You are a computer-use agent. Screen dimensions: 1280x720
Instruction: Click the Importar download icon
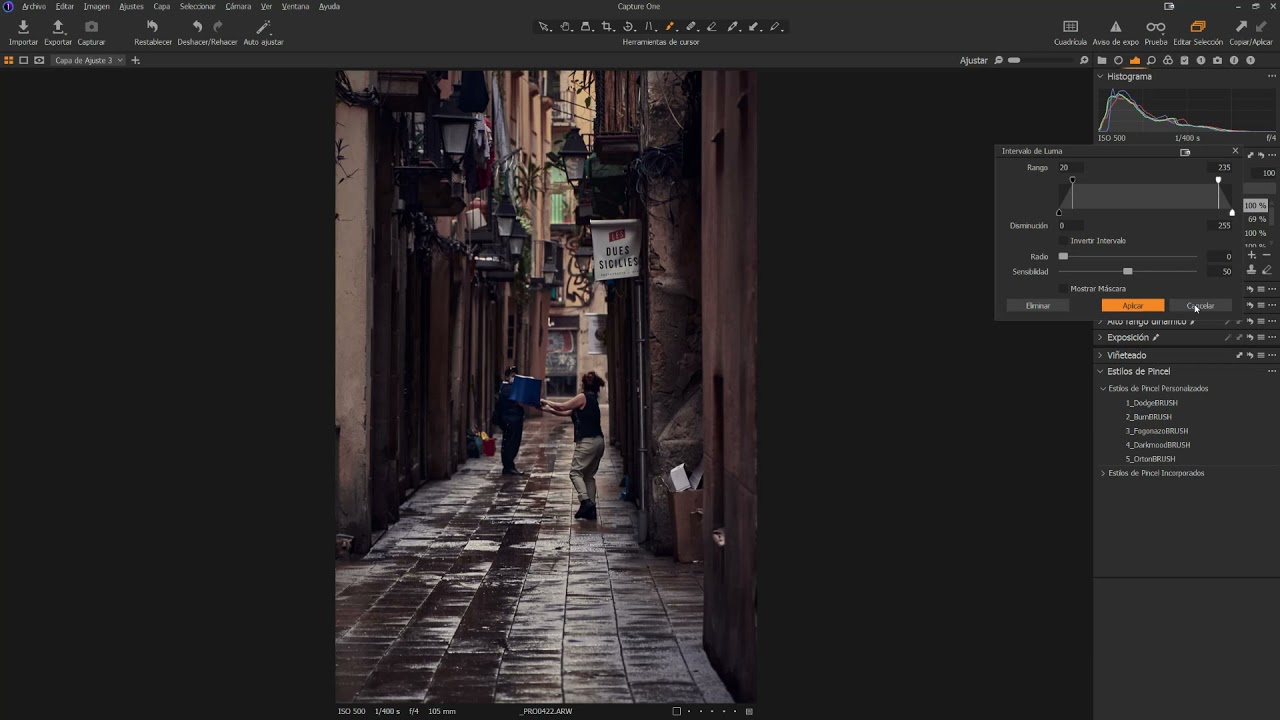pyautogui.click(x=23, y=27)
